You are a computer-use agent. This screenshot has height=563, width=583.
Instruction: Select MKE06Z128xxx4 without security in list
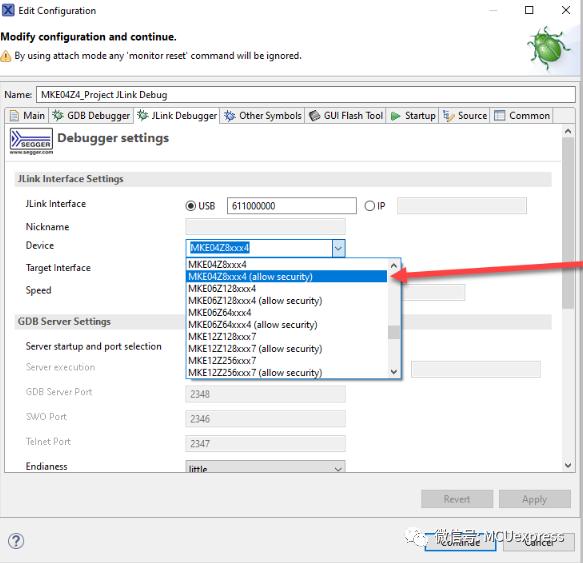click(286, 289)
